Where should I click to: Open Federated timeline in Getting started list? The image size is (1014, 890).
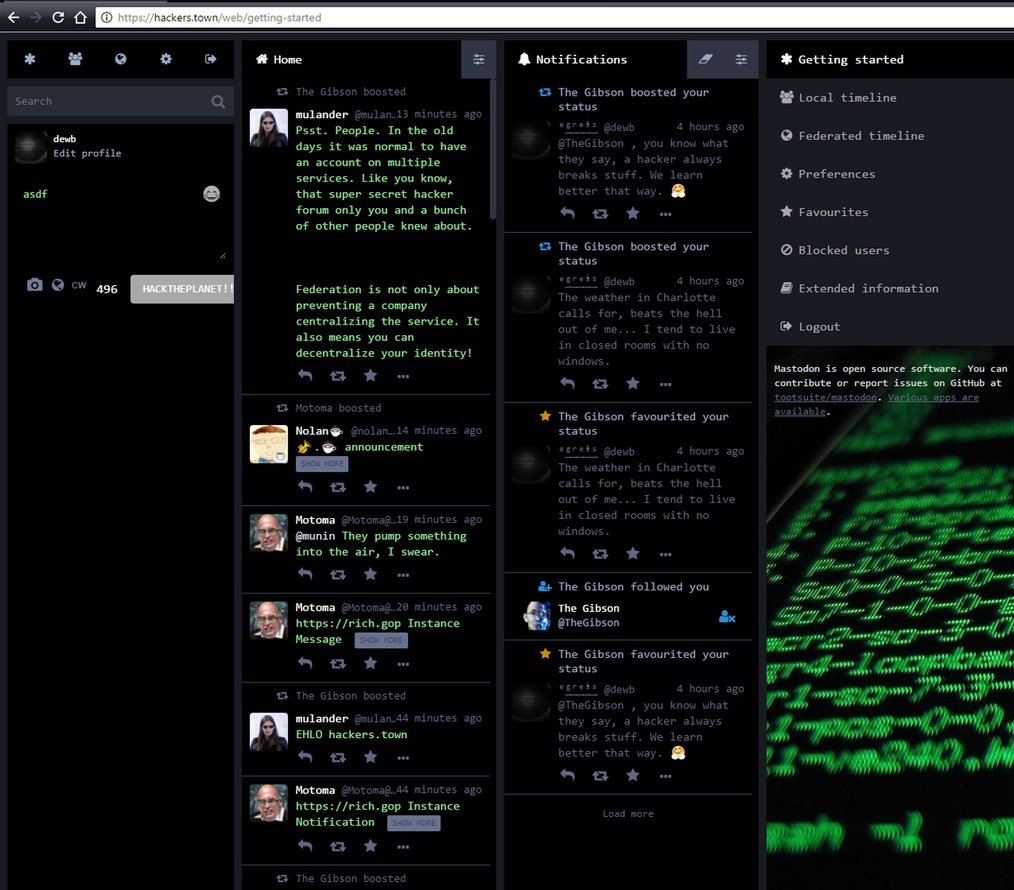[890, 136]
